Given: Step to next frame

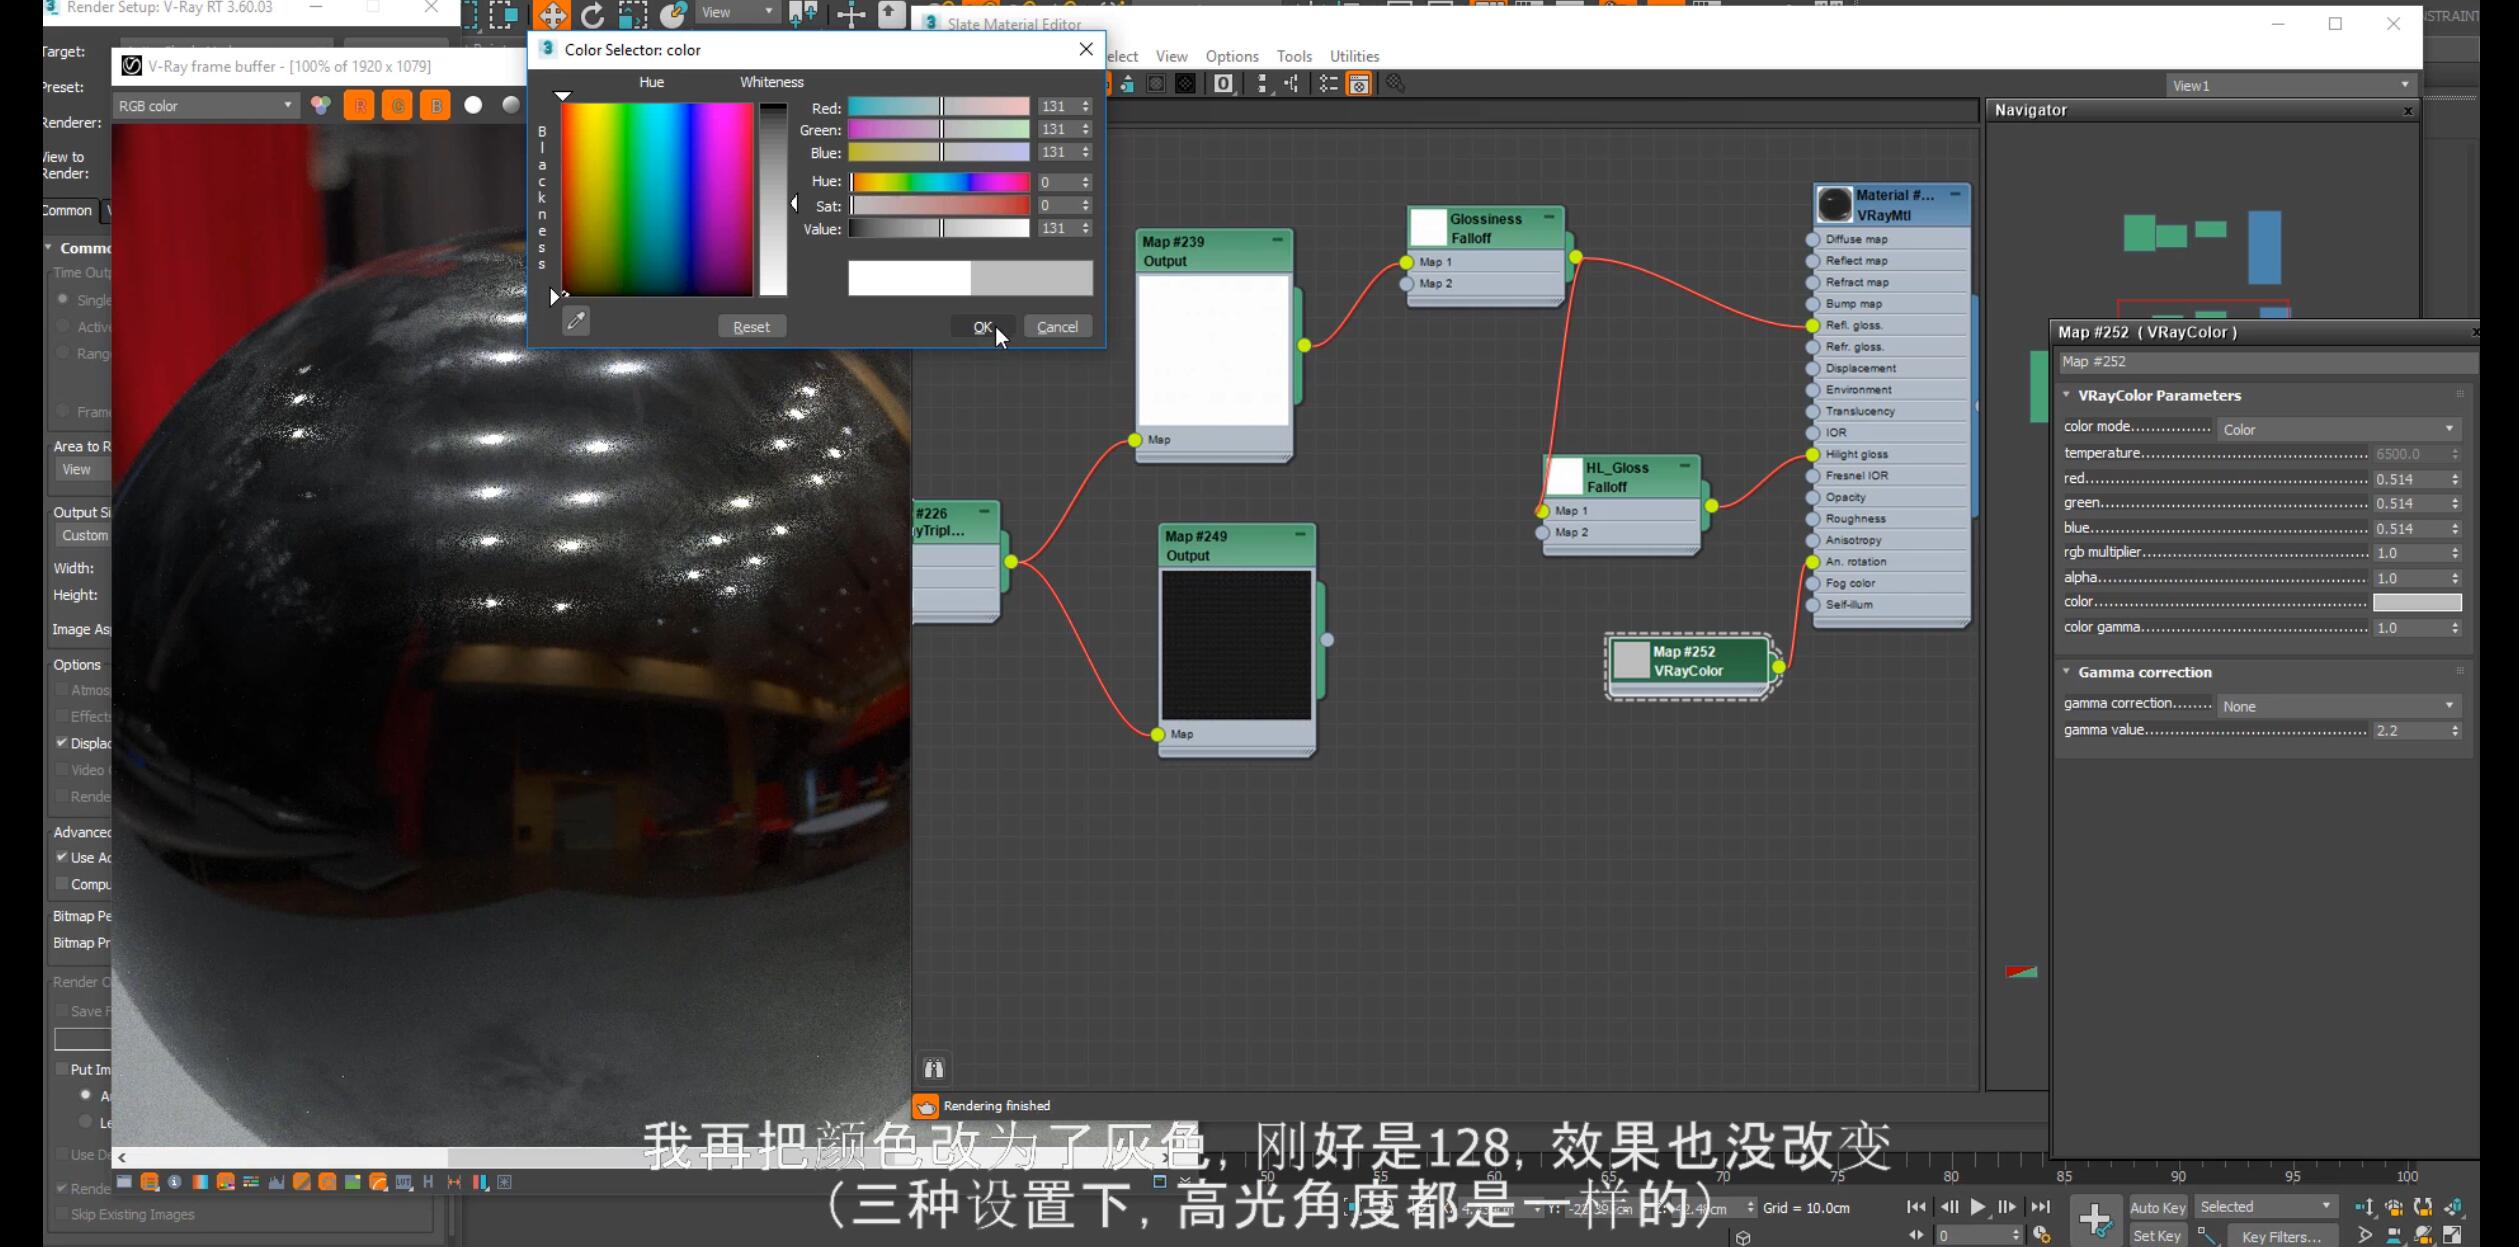Looking at the screenshot, I should coord(2008,1207).
